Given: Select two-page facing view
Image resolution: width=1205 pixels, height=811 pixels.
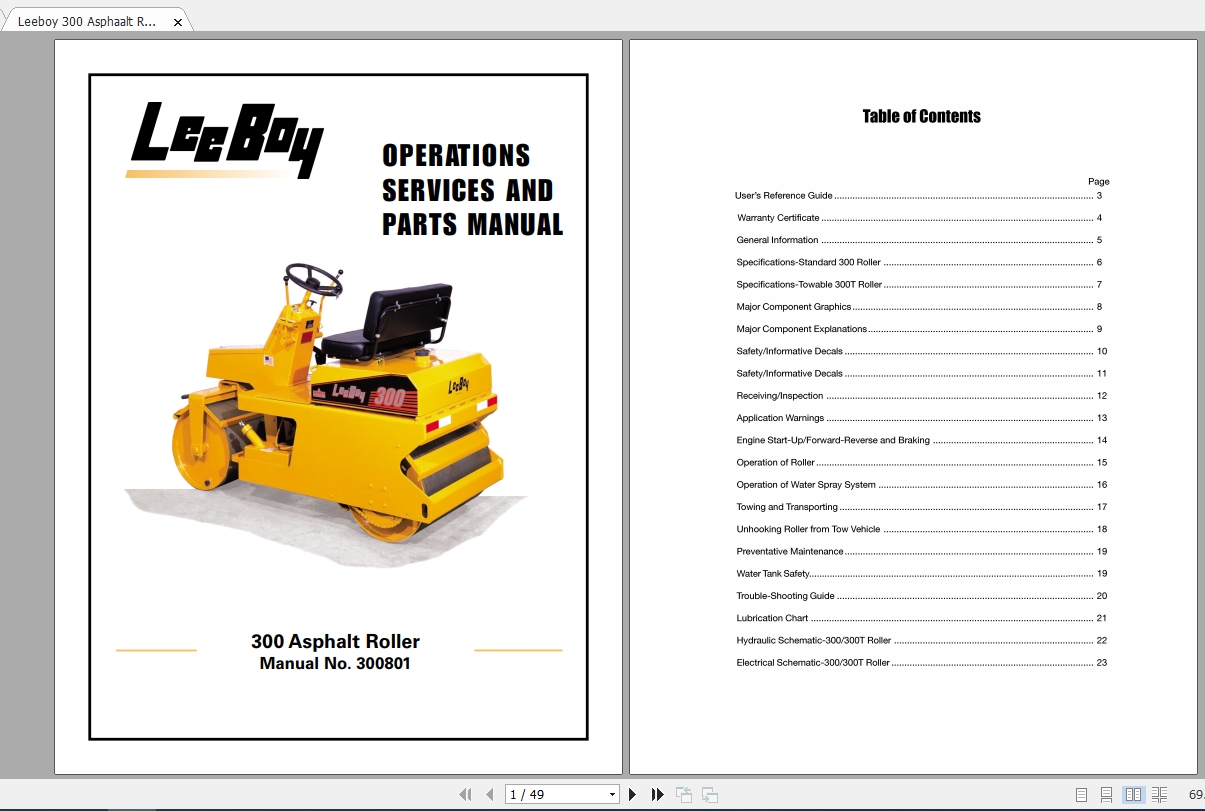Looking at the screenshot, I should pos(1133,795).
